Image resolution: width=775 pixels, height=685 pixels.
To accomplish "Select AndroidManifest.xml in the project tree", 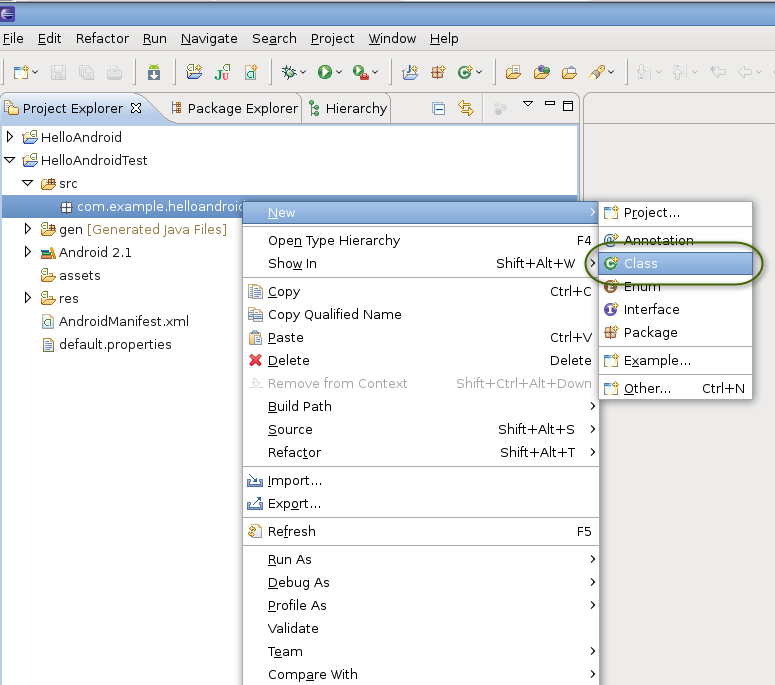I will [x=123, y=321].
